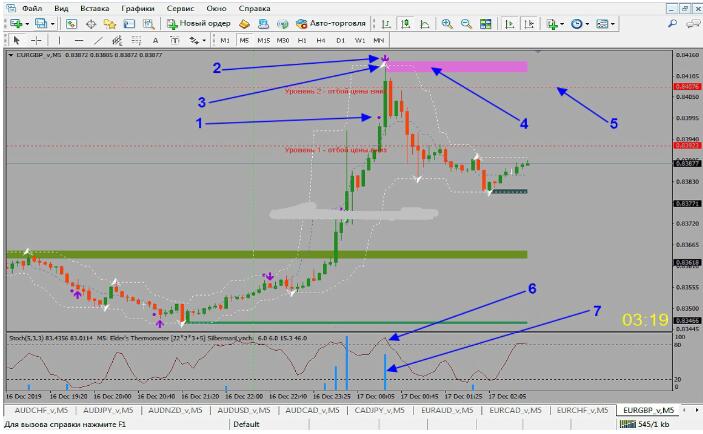This screenshot has width=703, height=434.
Task: Open the Indicators list icon
Action: pos(552,24)
